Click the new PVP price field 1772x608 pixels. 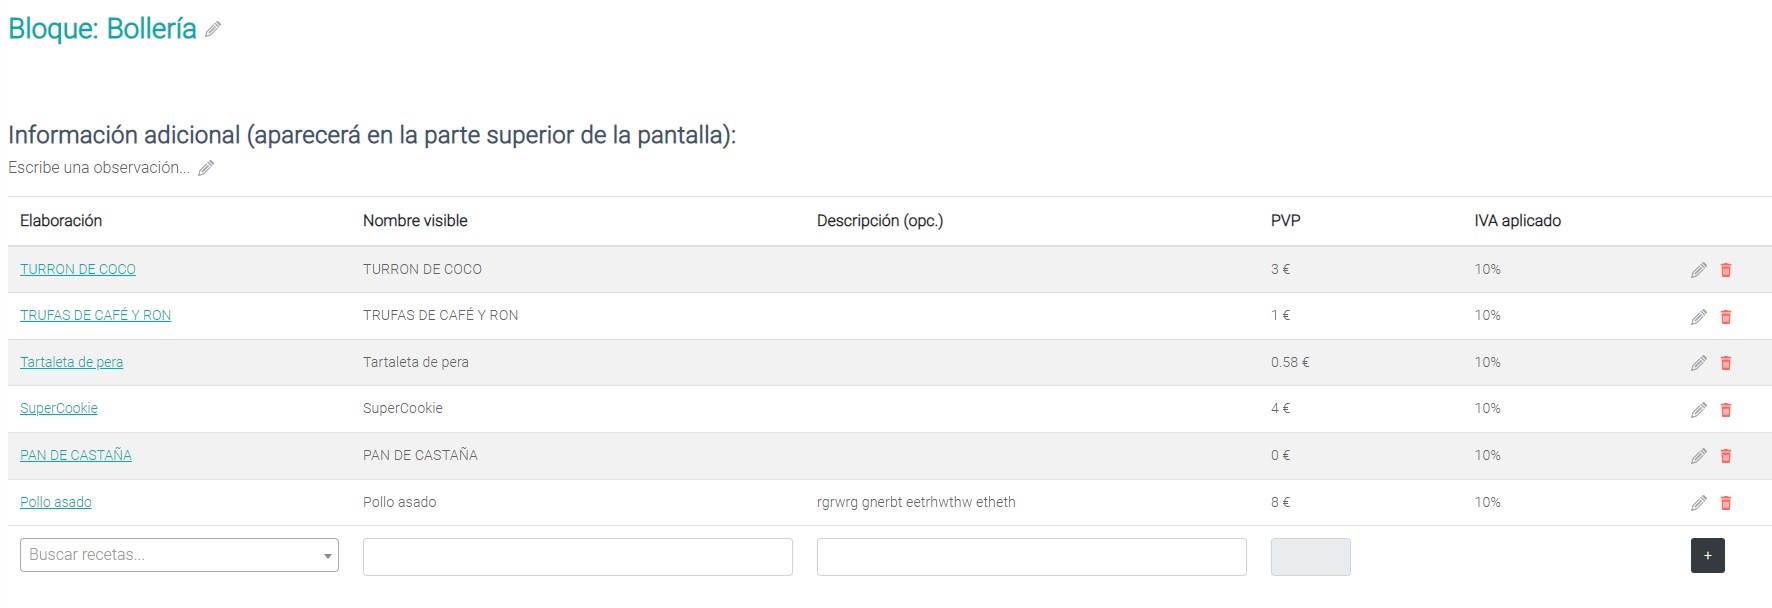click(1311, 557)
